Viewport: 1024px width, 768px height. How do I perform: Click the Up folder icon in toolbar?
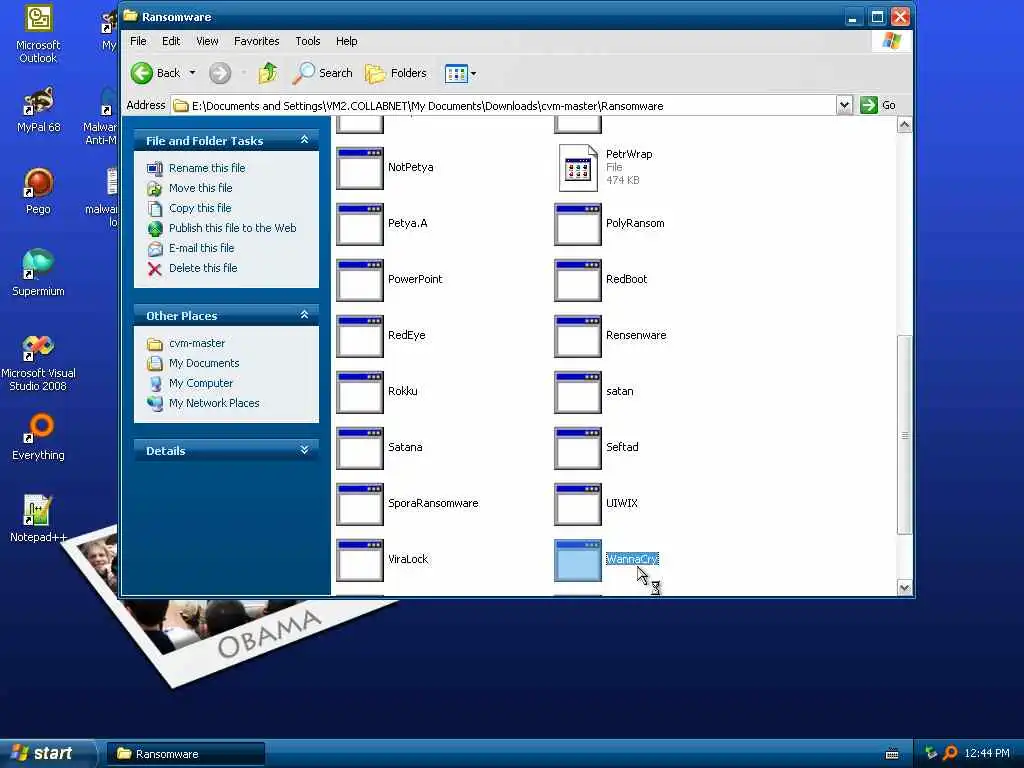268,73
